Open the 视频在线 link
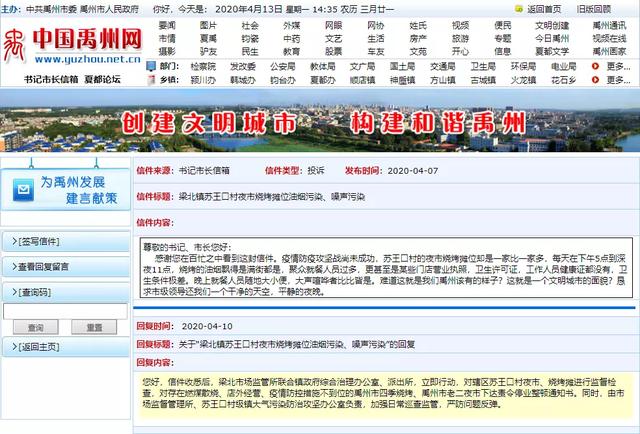The height and width of the screenshot is (434, 640). (x=609, y=39)
